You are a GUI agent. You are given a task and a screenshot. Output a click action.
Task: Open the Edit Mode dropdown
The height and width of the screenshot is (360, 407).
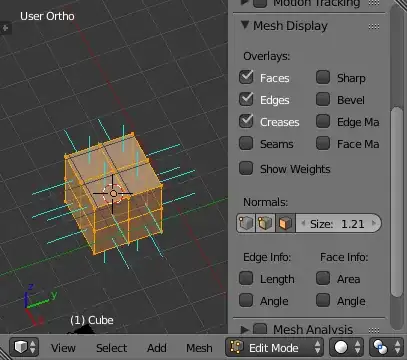pos(275,347)
